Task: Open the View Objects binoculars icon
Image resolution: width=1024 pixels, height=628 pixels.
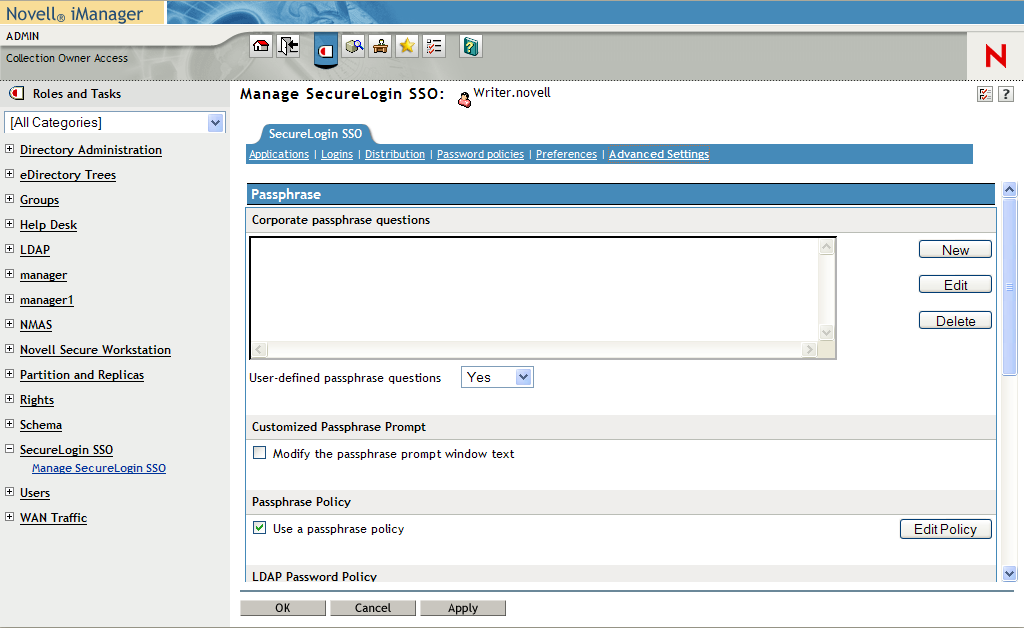Action: 354,46
